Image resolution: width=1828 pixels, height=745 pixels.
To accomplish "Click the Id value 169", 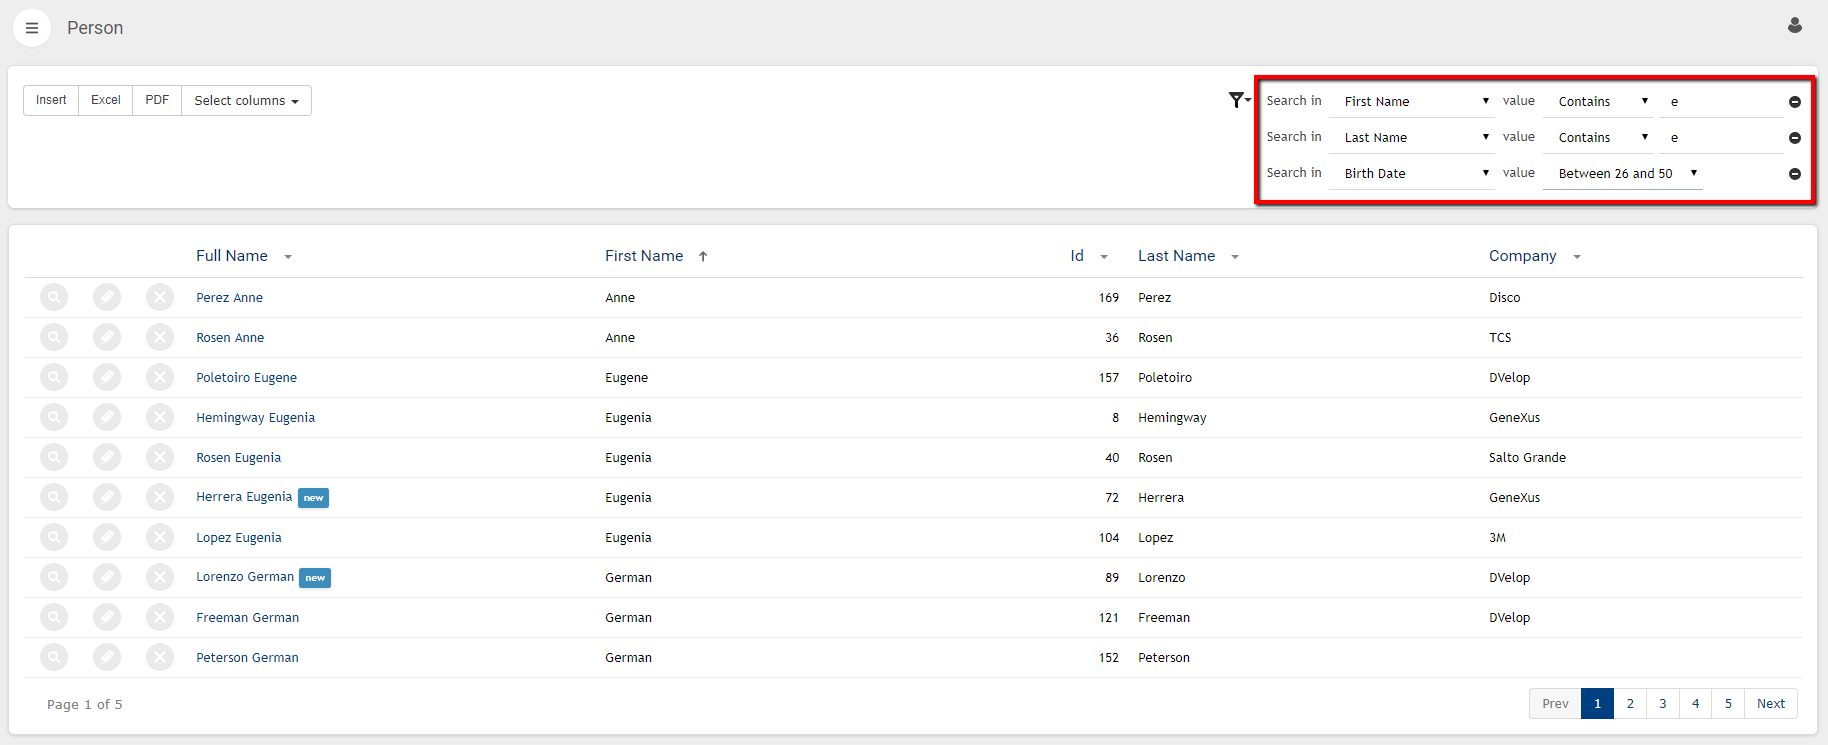I will [1109, 297].
